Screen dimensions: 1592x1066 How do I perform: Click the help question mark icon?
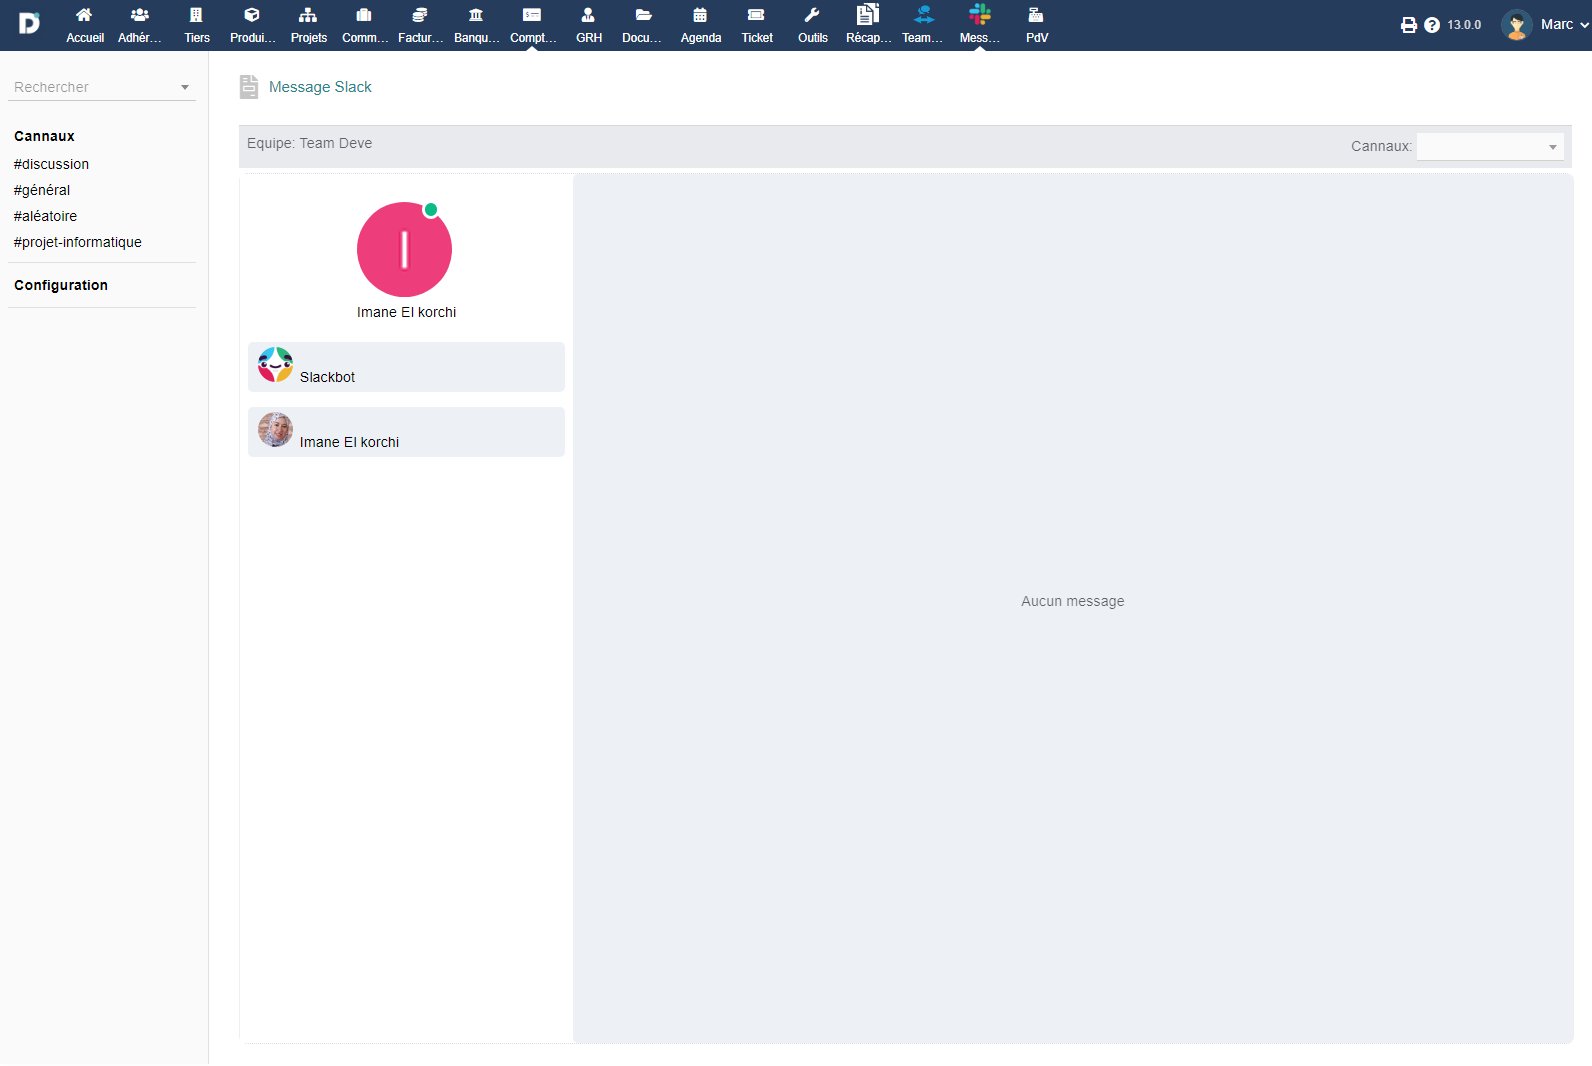pos(1432,25)
